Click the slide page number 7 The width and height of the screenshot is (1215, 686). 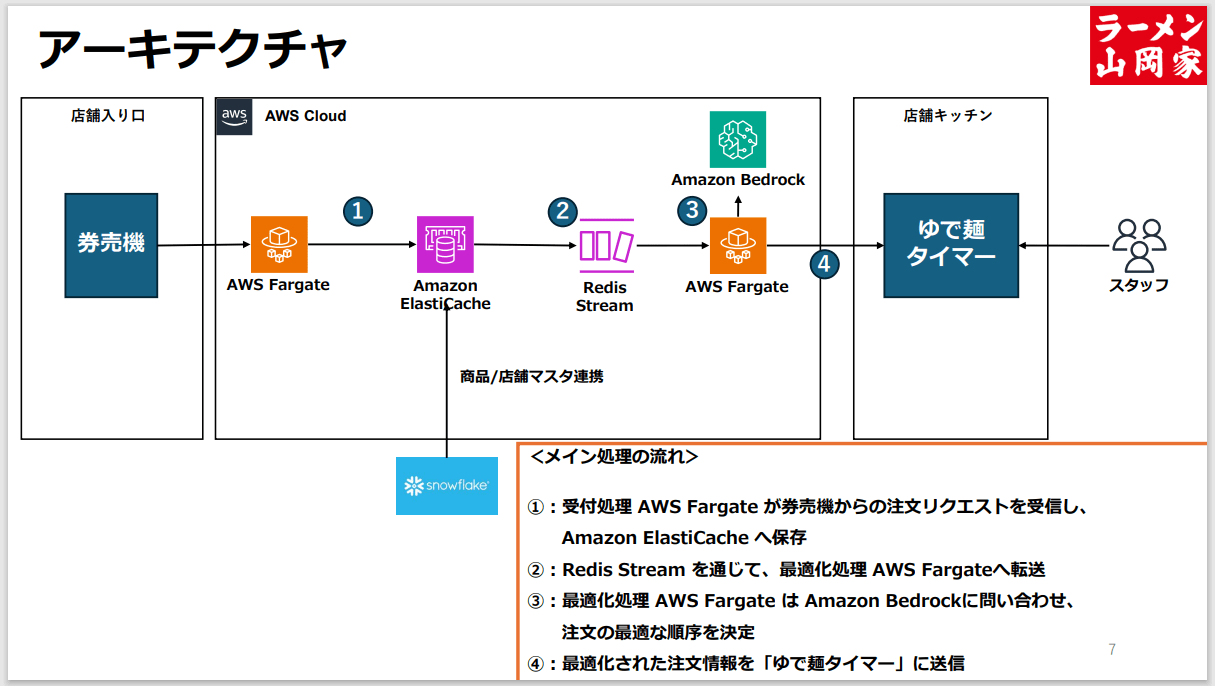pyautogui.click(x=1112, y=649)
